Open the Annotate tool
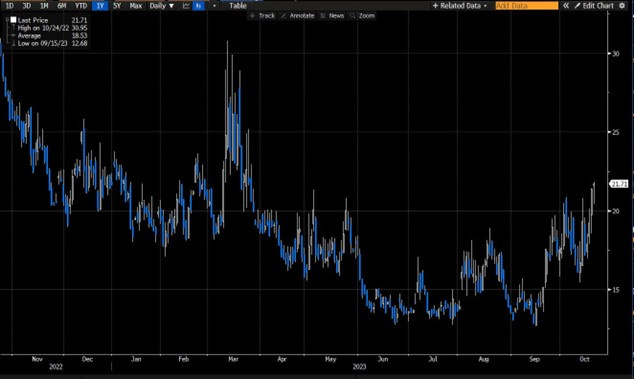Screen dimensions: 634x379 [x=298, y=16]
